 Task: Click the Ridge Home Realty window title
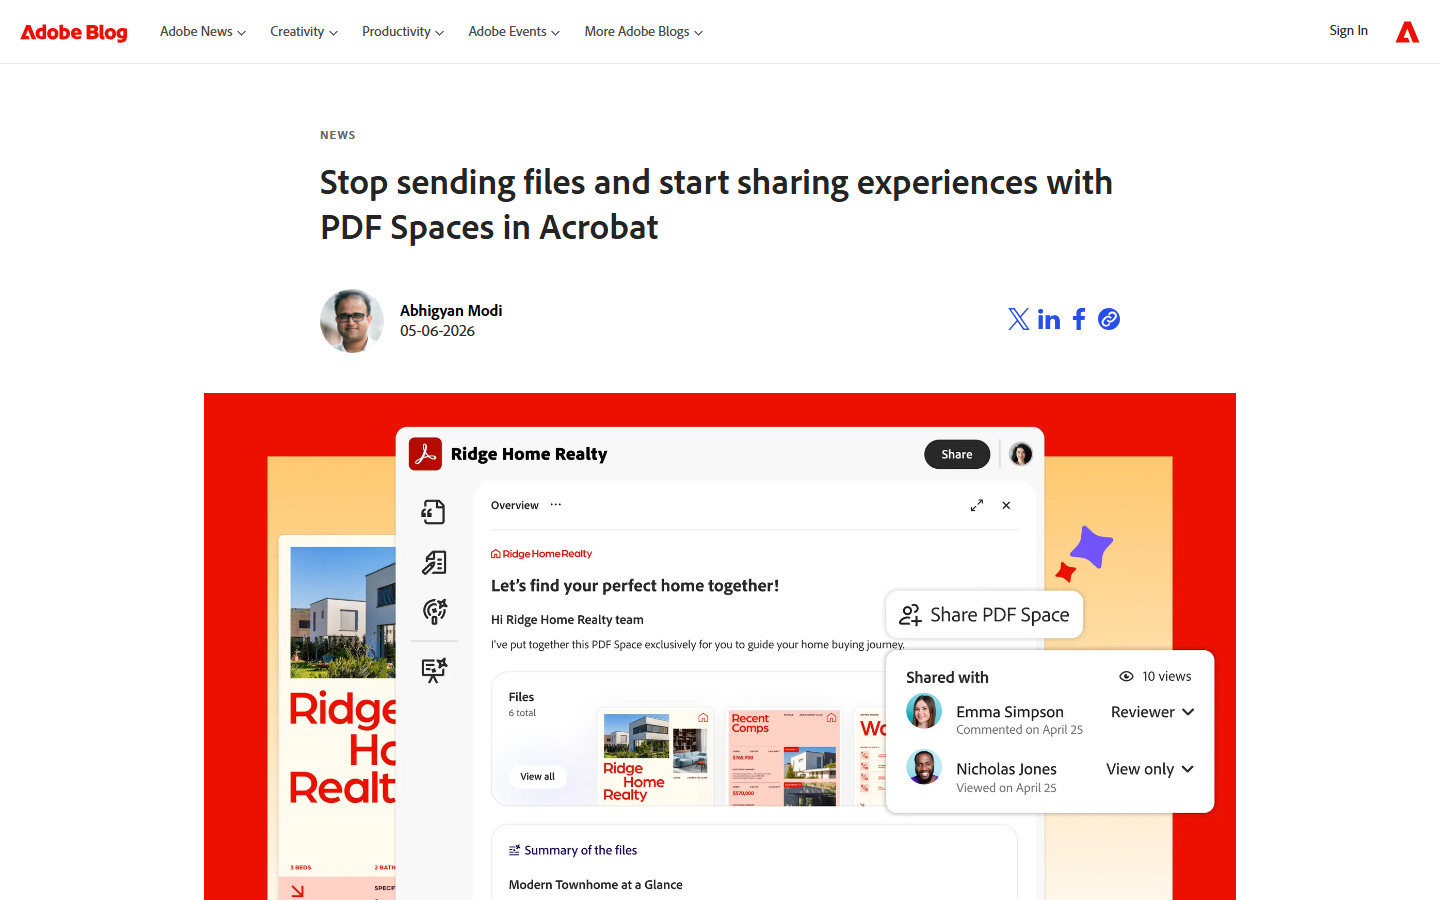(529, 454)
